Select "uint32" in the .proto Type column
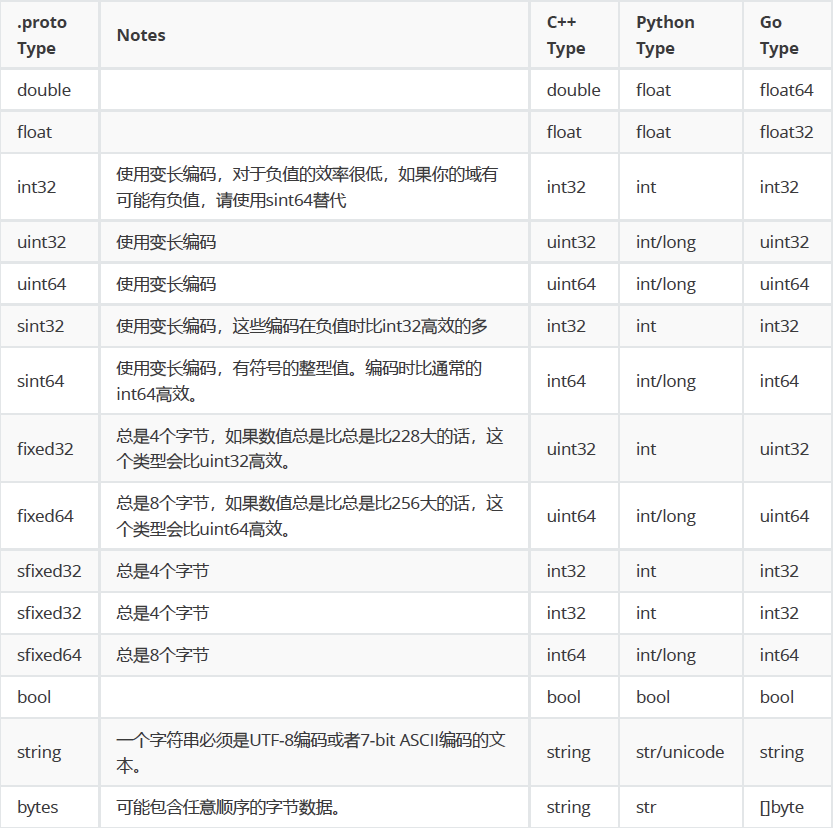833x828 pixels. tap(41, 242)
